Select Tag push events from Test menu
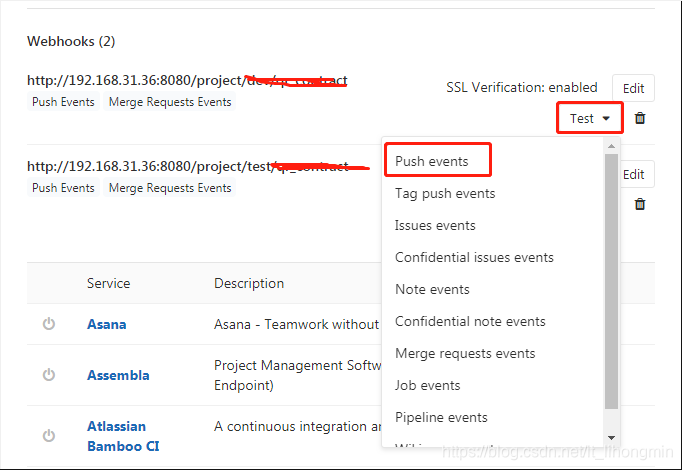Screen dimensions: 682x470 [x=445, y=193]
